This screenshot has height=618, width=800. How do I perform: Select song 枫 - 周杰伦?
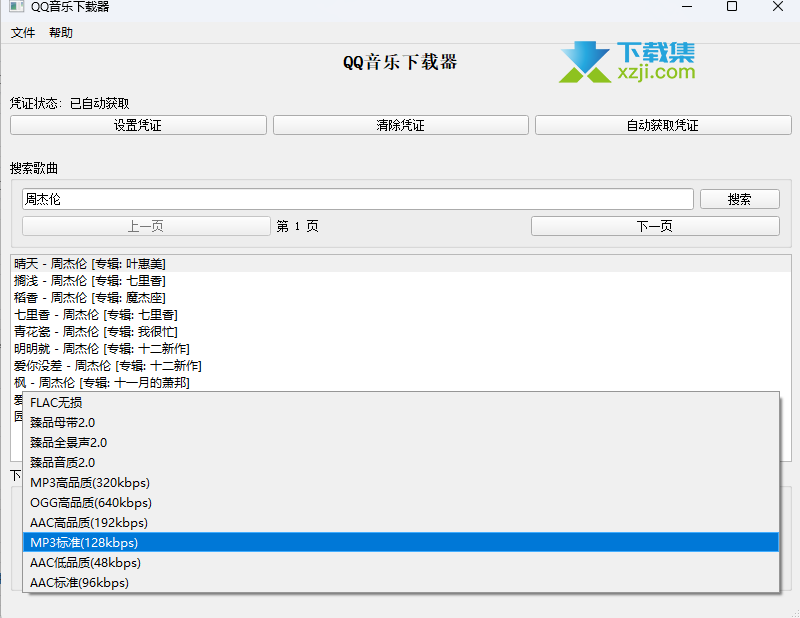point(401,382)
